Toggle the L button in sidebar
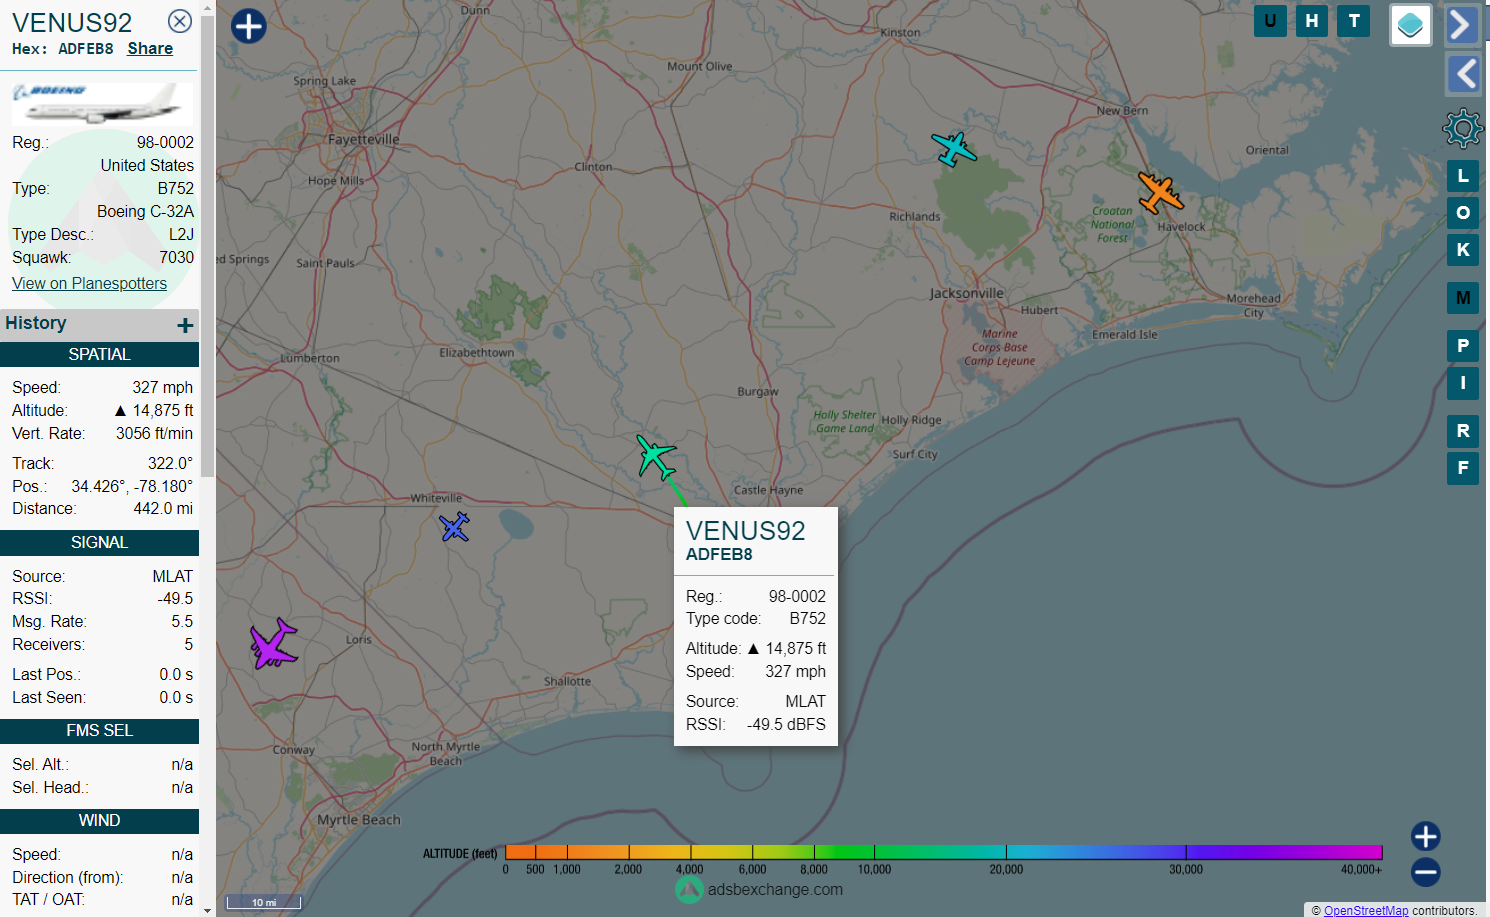 pyautogui.click(x=1463, y=176)
